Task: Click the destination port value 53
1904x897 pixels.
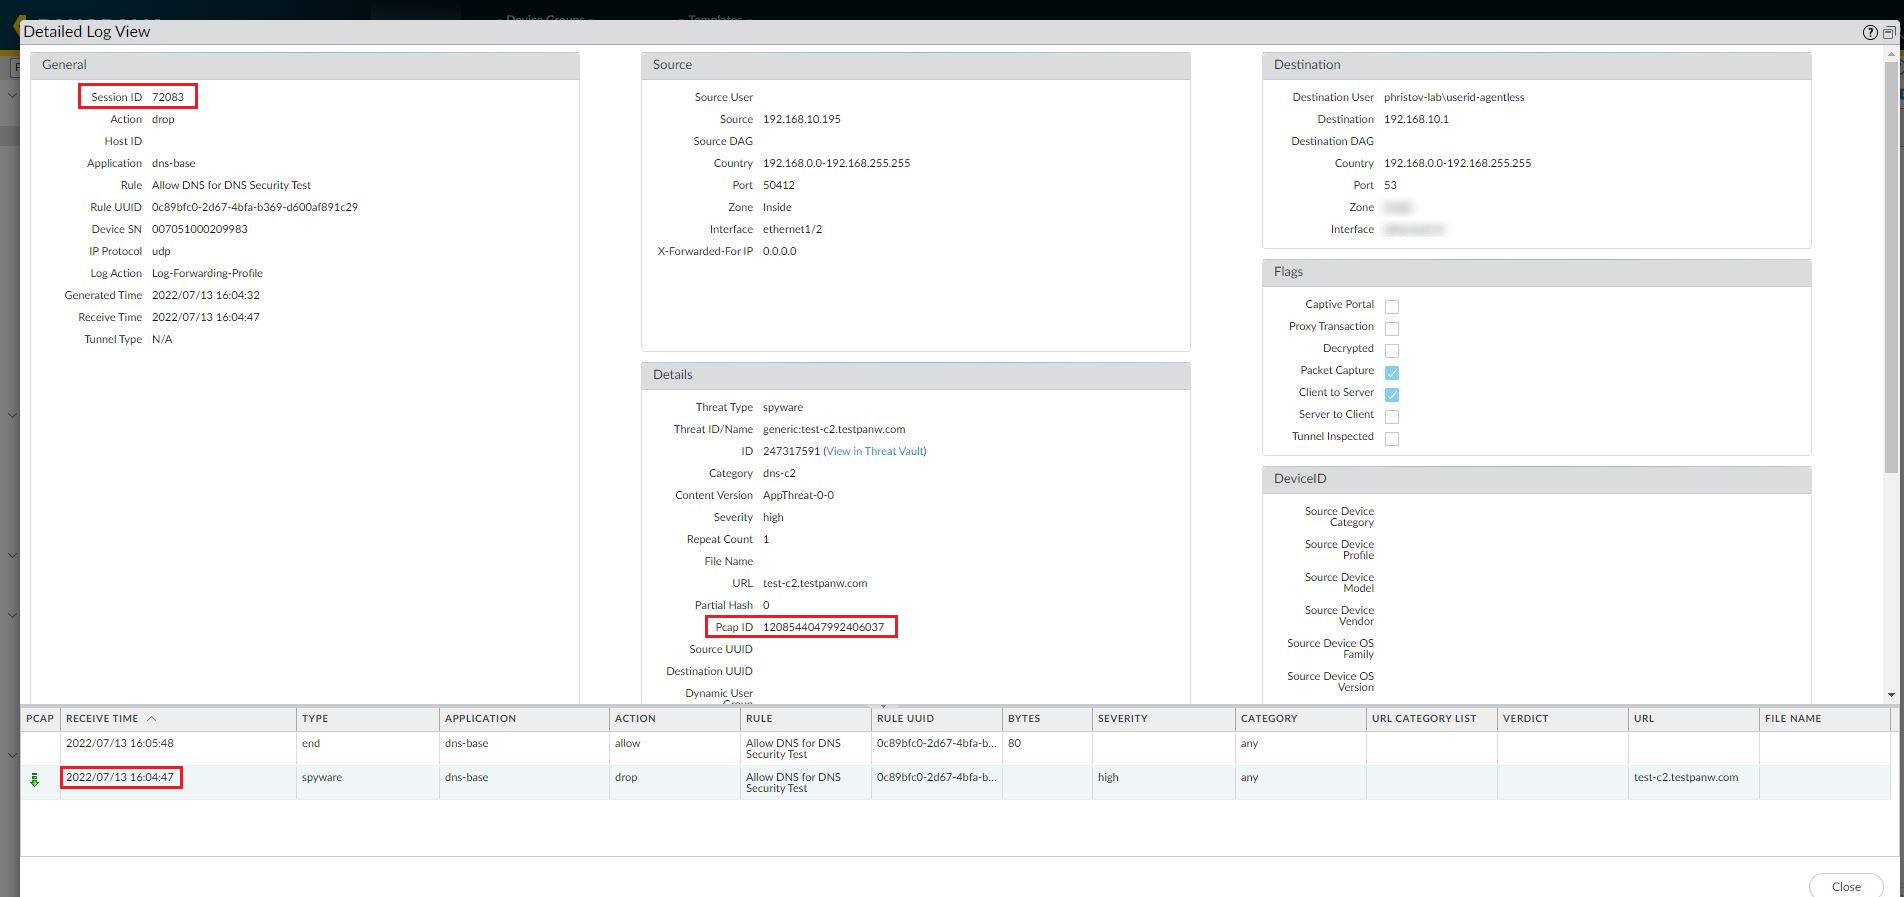Action: pos(1390,185)
